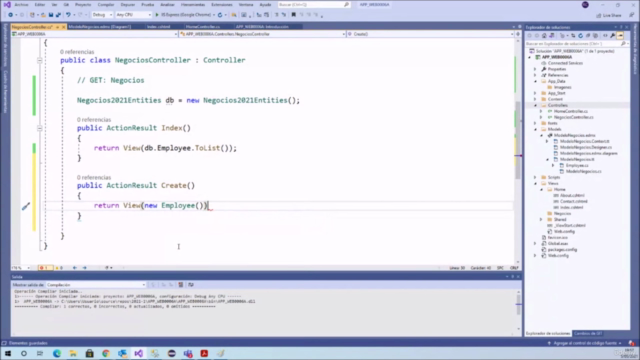Open the Mostrar salida de Compilación dropdown

pyautogui.click(x=96, y=285)
